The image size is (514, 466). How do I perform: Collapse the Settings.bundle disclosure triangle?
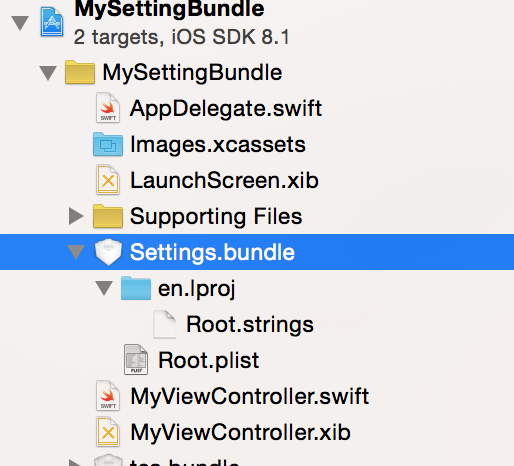pyautogui.click(x=76, y=252)
